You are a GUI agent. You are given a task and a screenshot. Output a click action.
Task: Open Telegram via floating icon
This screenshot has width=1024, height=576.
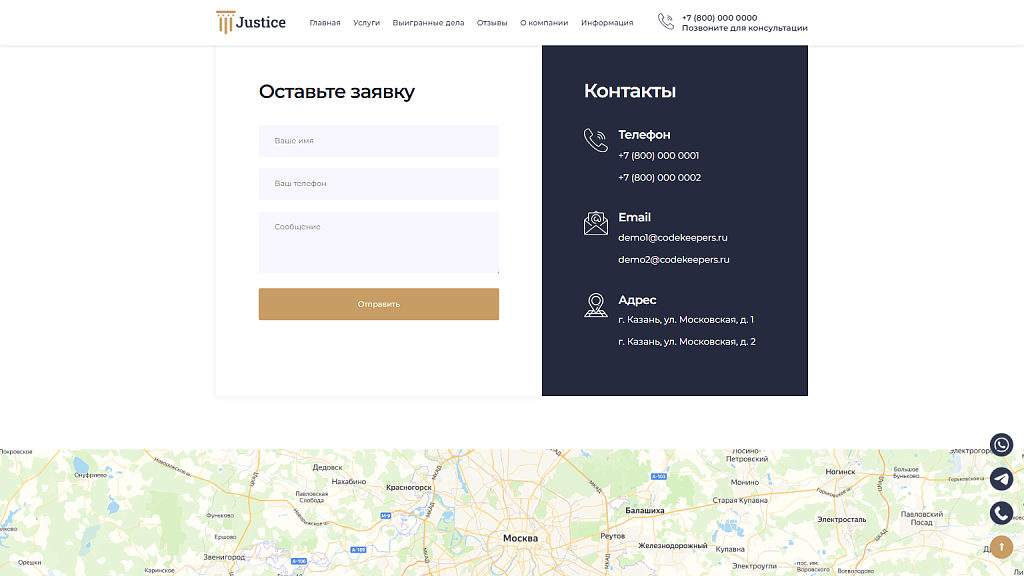[1001, 479]
